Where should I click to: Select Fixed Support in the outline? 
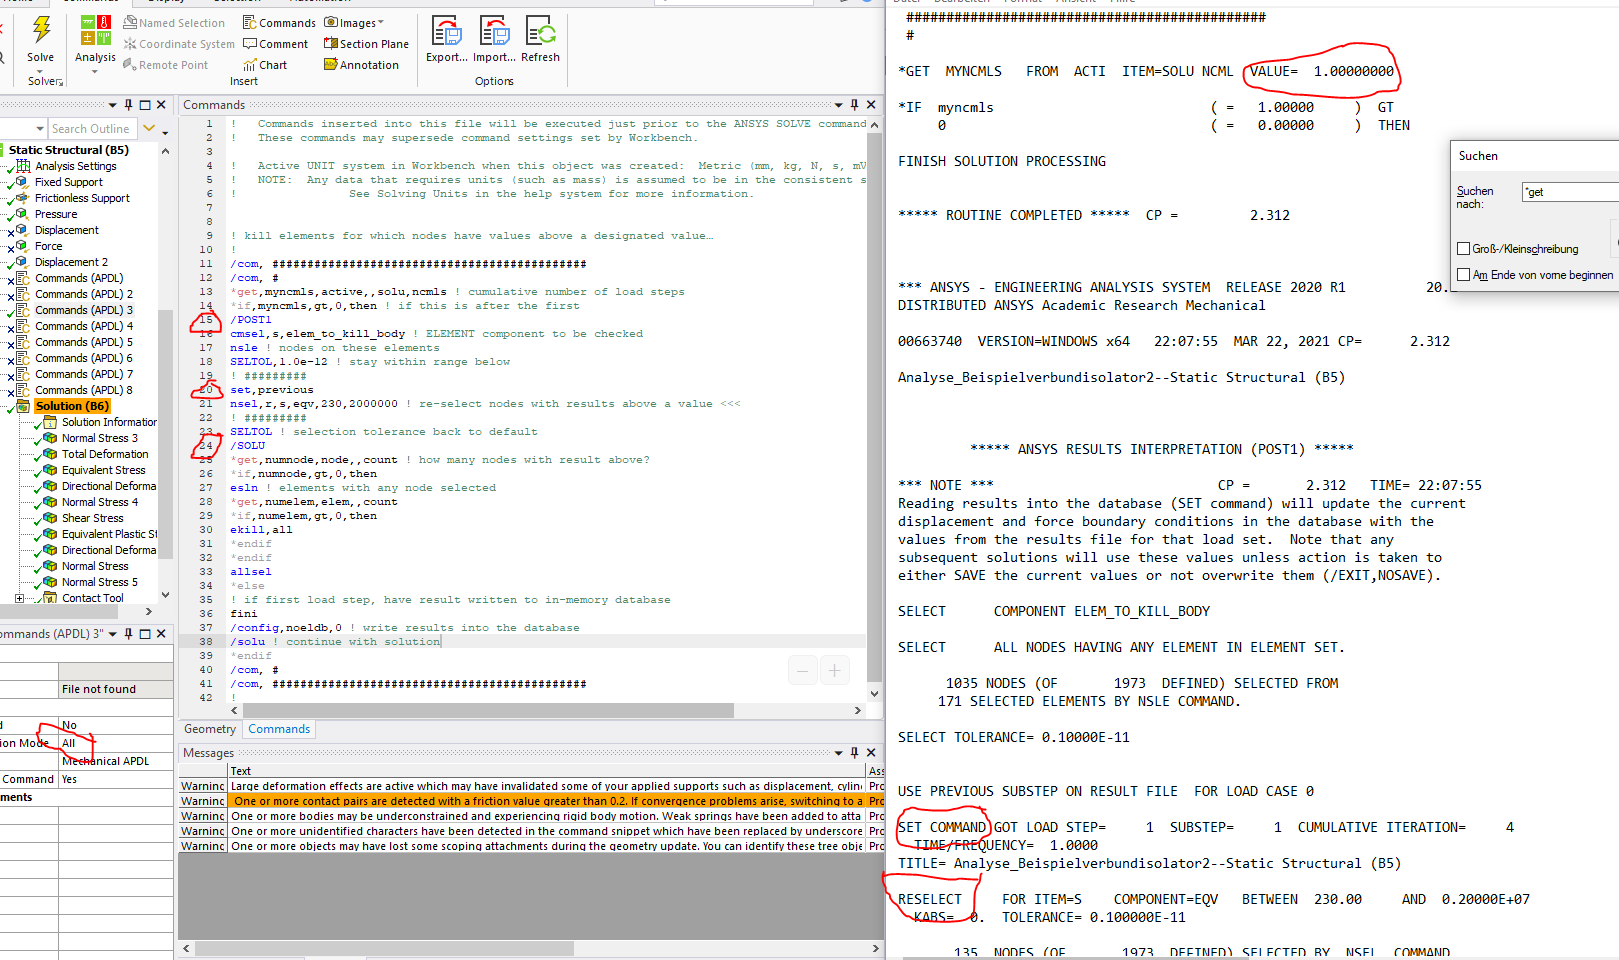click(68, 182)
